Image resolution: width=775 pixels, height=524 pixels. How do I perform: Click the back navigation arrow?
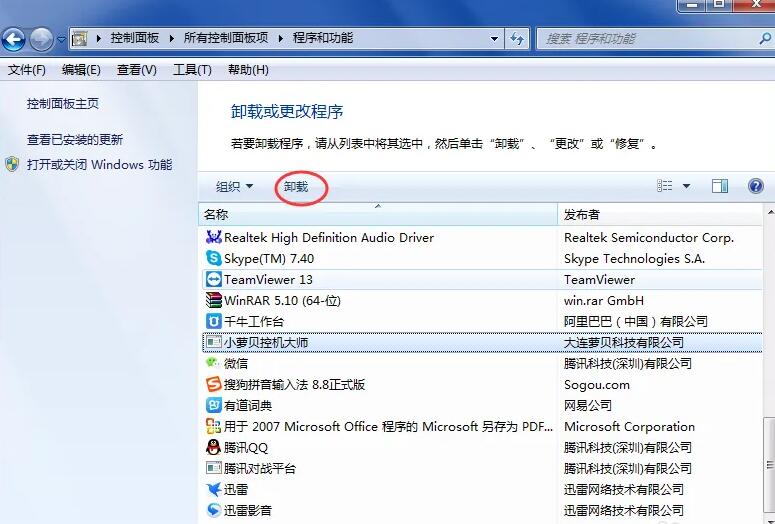tap(14, 39)
